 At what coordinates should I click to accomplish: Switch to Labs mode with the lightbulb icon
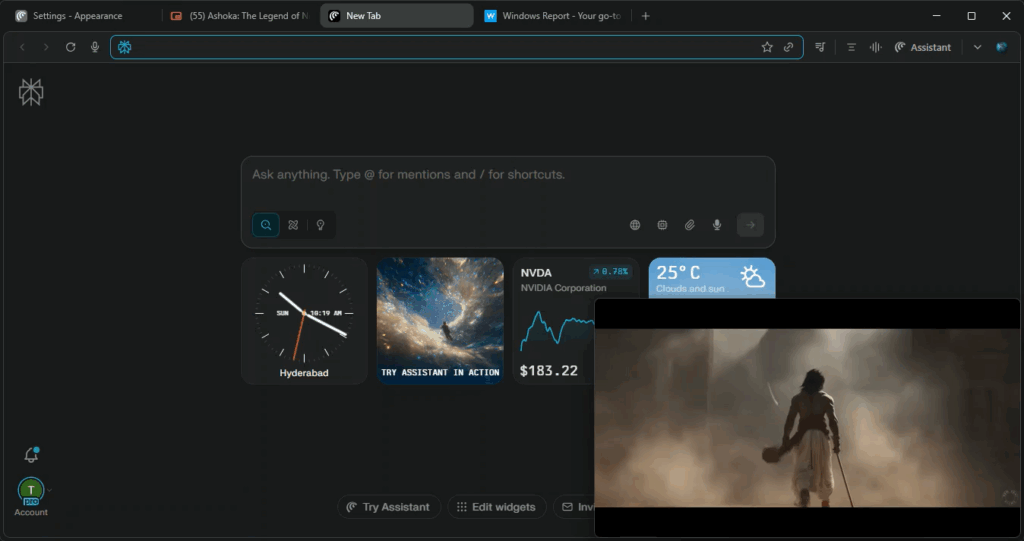coord(321,225)
